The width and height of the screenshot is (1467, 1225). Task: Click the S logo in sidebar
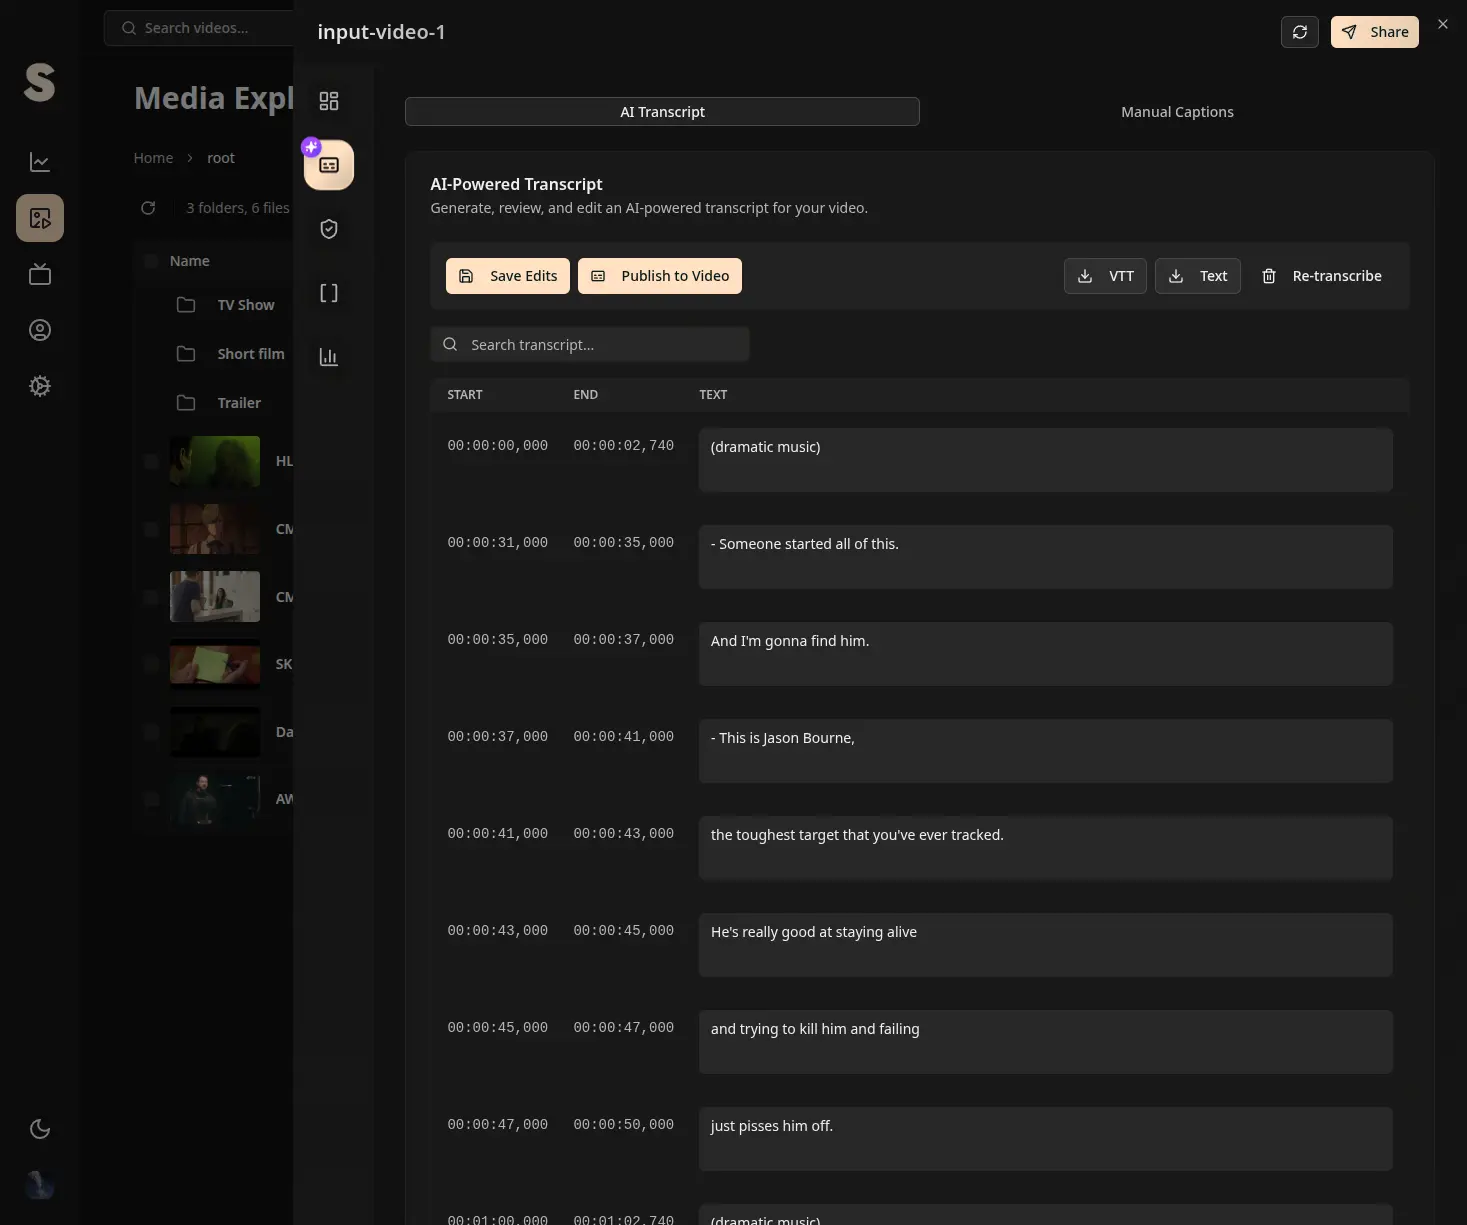point(40,82)
